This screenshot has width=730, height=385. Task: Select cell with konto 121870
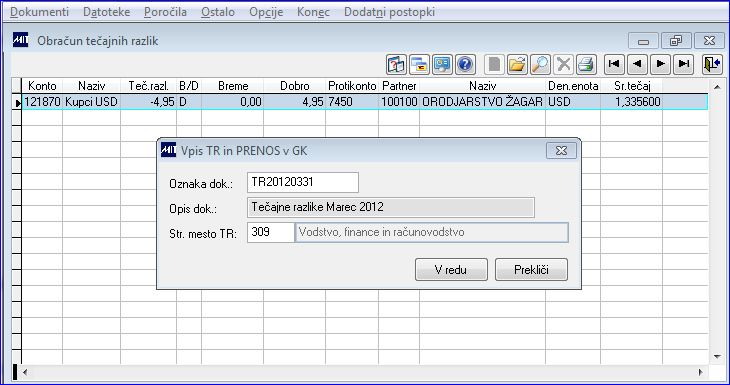click(42, 102)
